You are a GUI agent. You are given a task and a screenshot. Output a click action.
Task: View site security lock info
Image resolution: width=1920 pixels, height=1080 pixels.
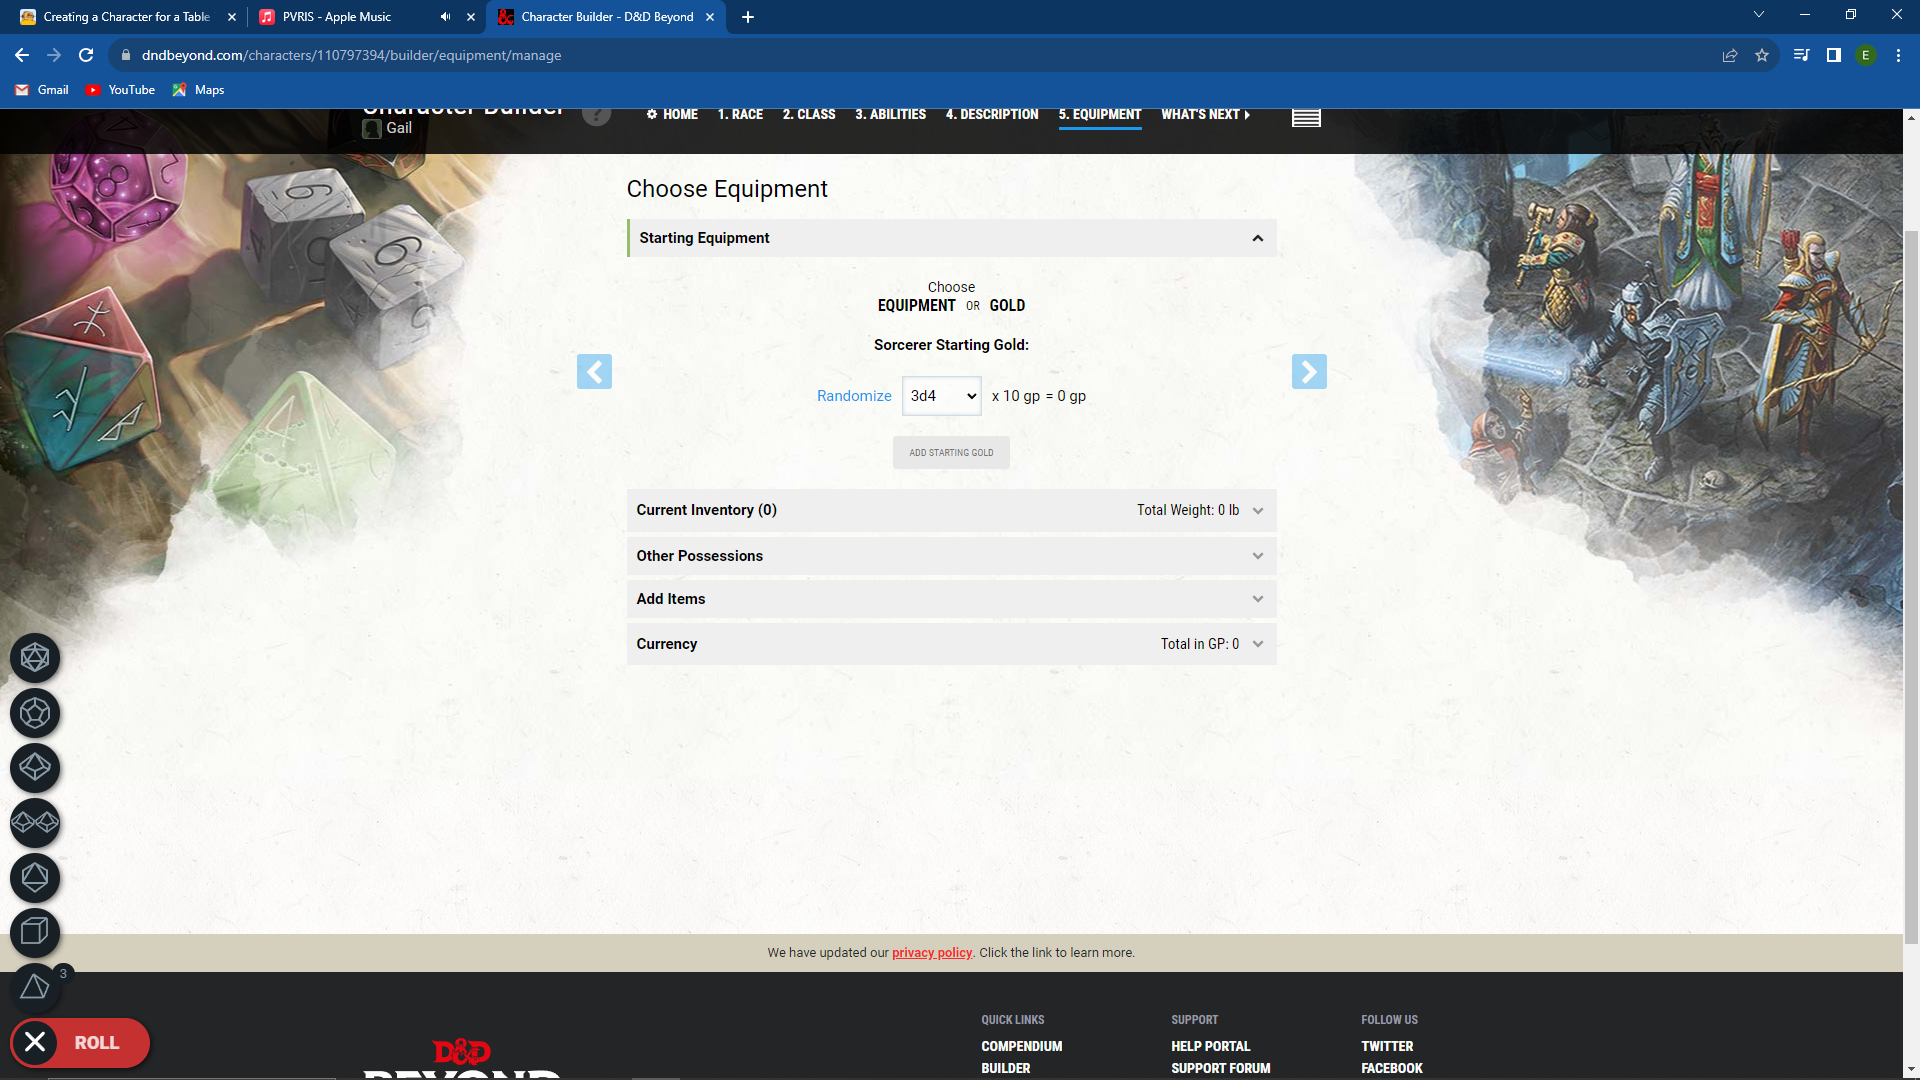coord(126,55)
